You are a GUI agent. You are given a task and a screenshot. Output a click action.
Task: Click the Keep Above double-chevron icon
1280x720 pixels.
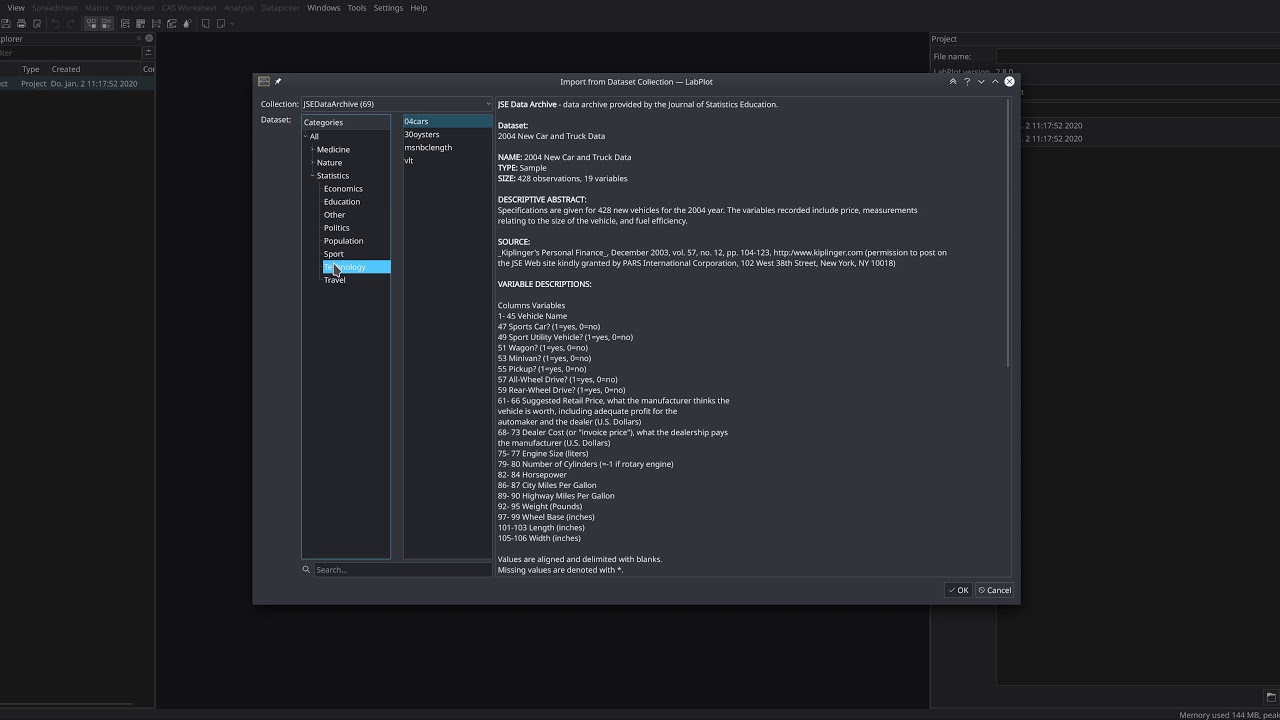952,81
